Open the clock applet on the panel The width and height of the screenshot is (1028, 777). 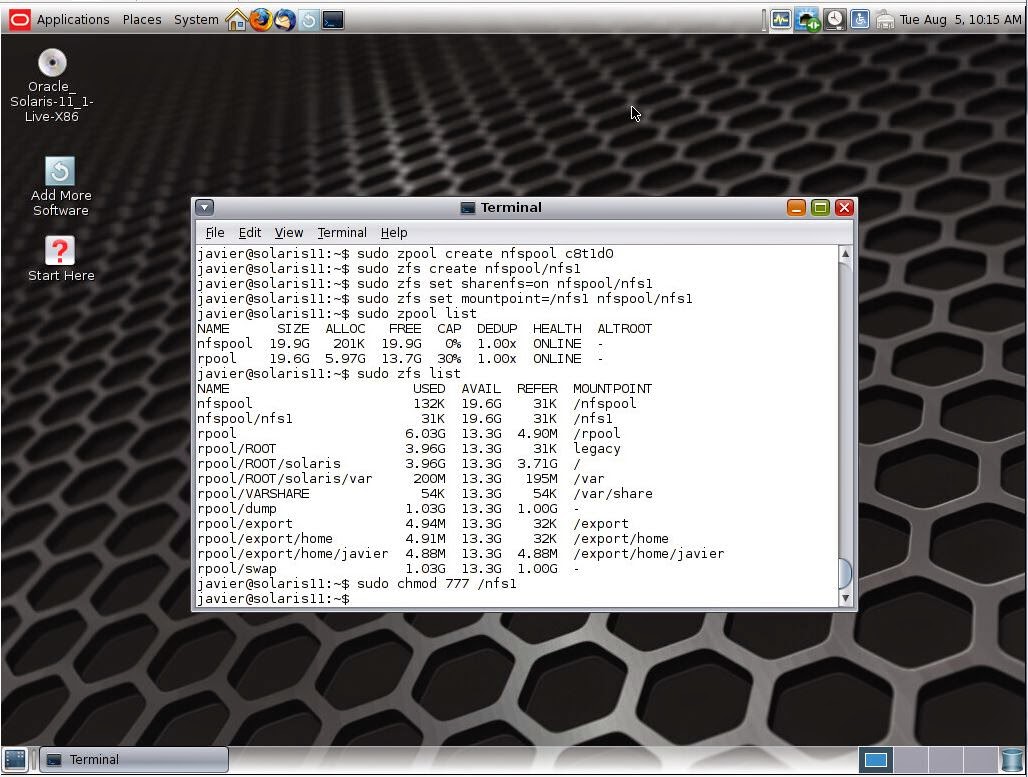834,19
